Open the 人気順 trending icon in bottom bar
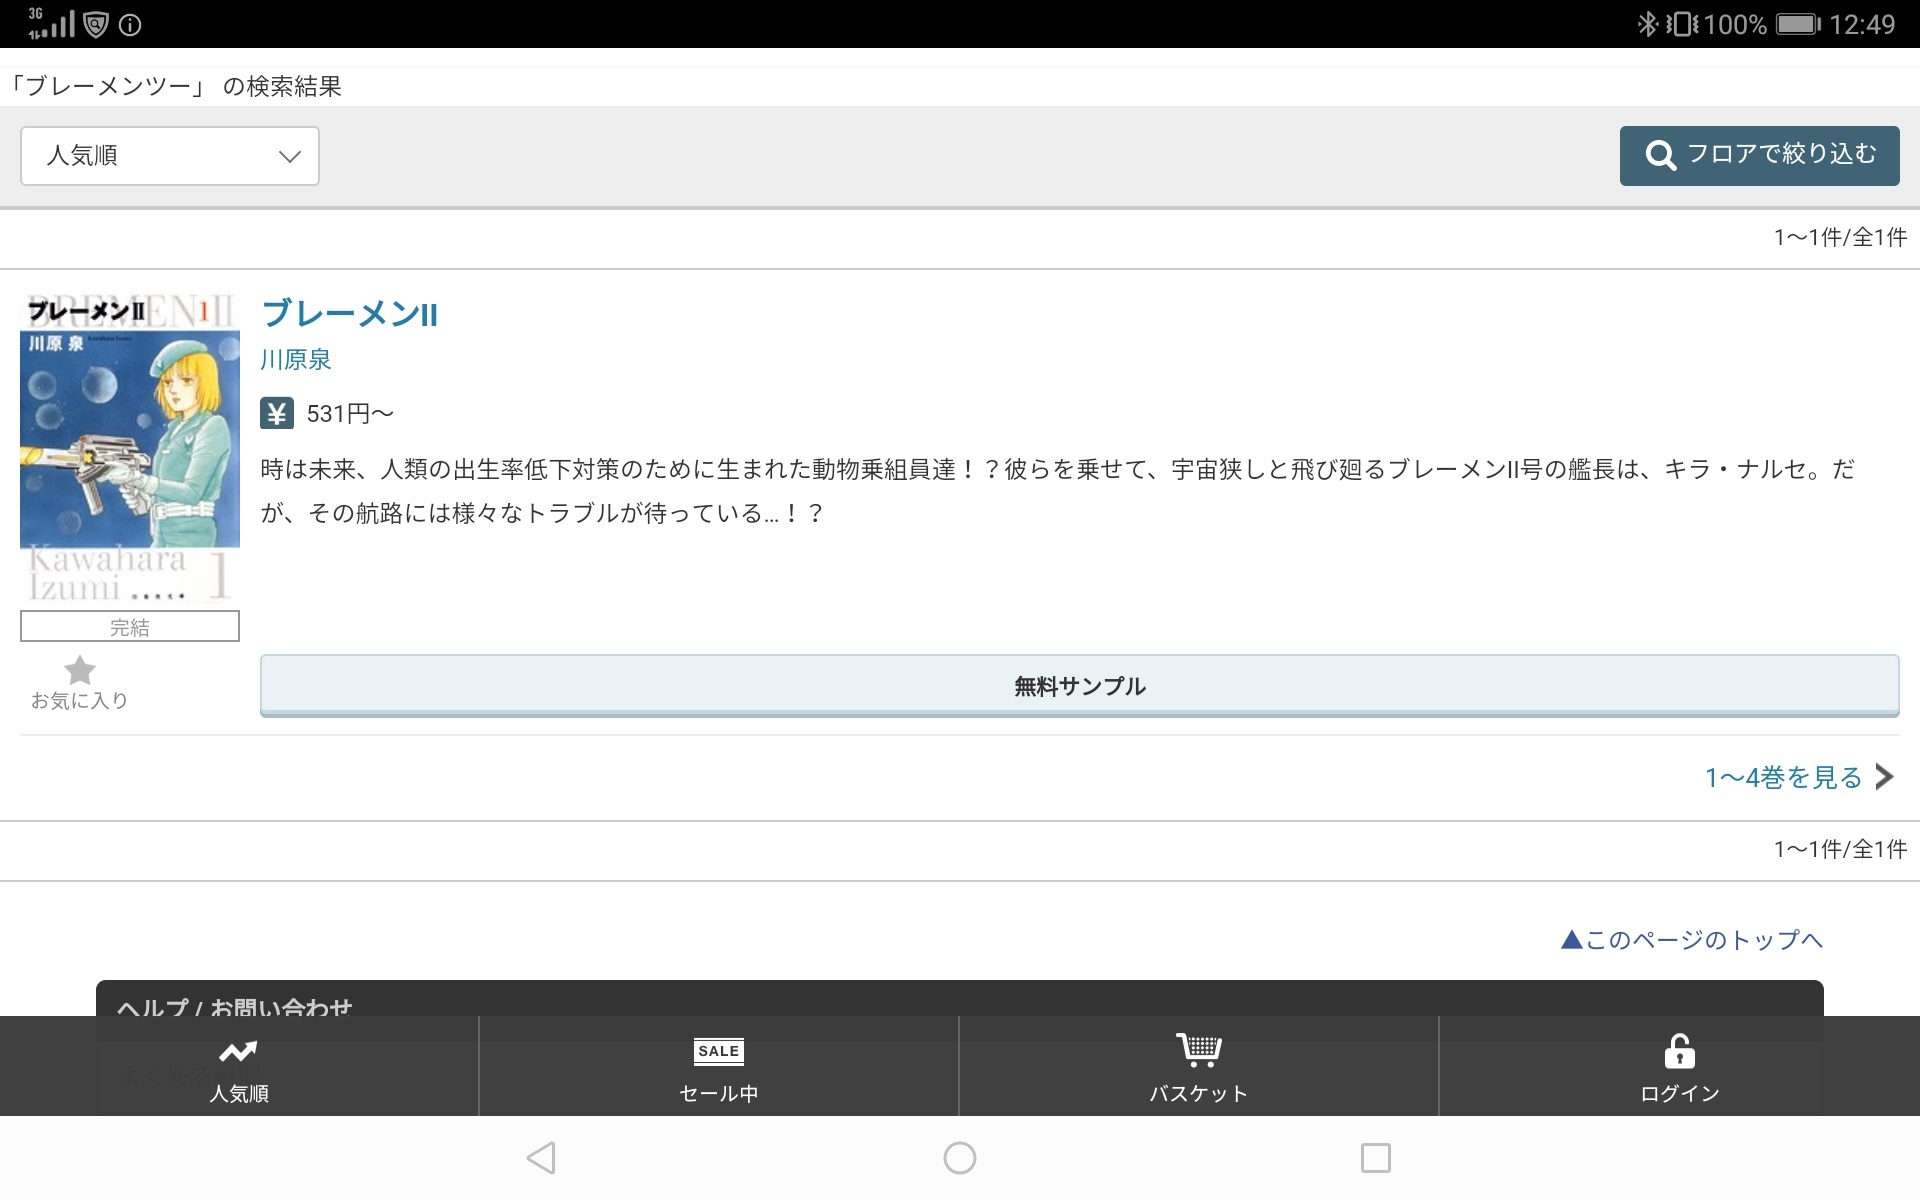Screen dimensions: 1920x1200 (x=239, y=1052)
